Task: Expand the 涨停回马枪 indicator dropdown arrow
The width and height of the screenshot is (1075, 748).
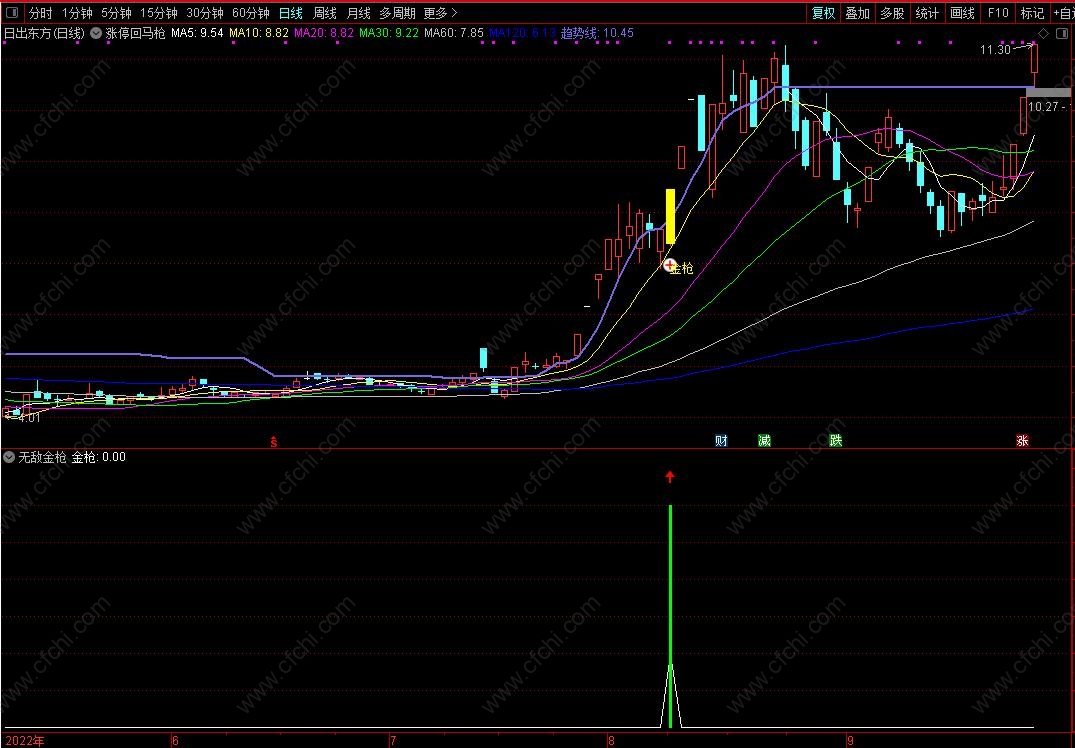Action: pyautogui.click(x=96, y=33)
